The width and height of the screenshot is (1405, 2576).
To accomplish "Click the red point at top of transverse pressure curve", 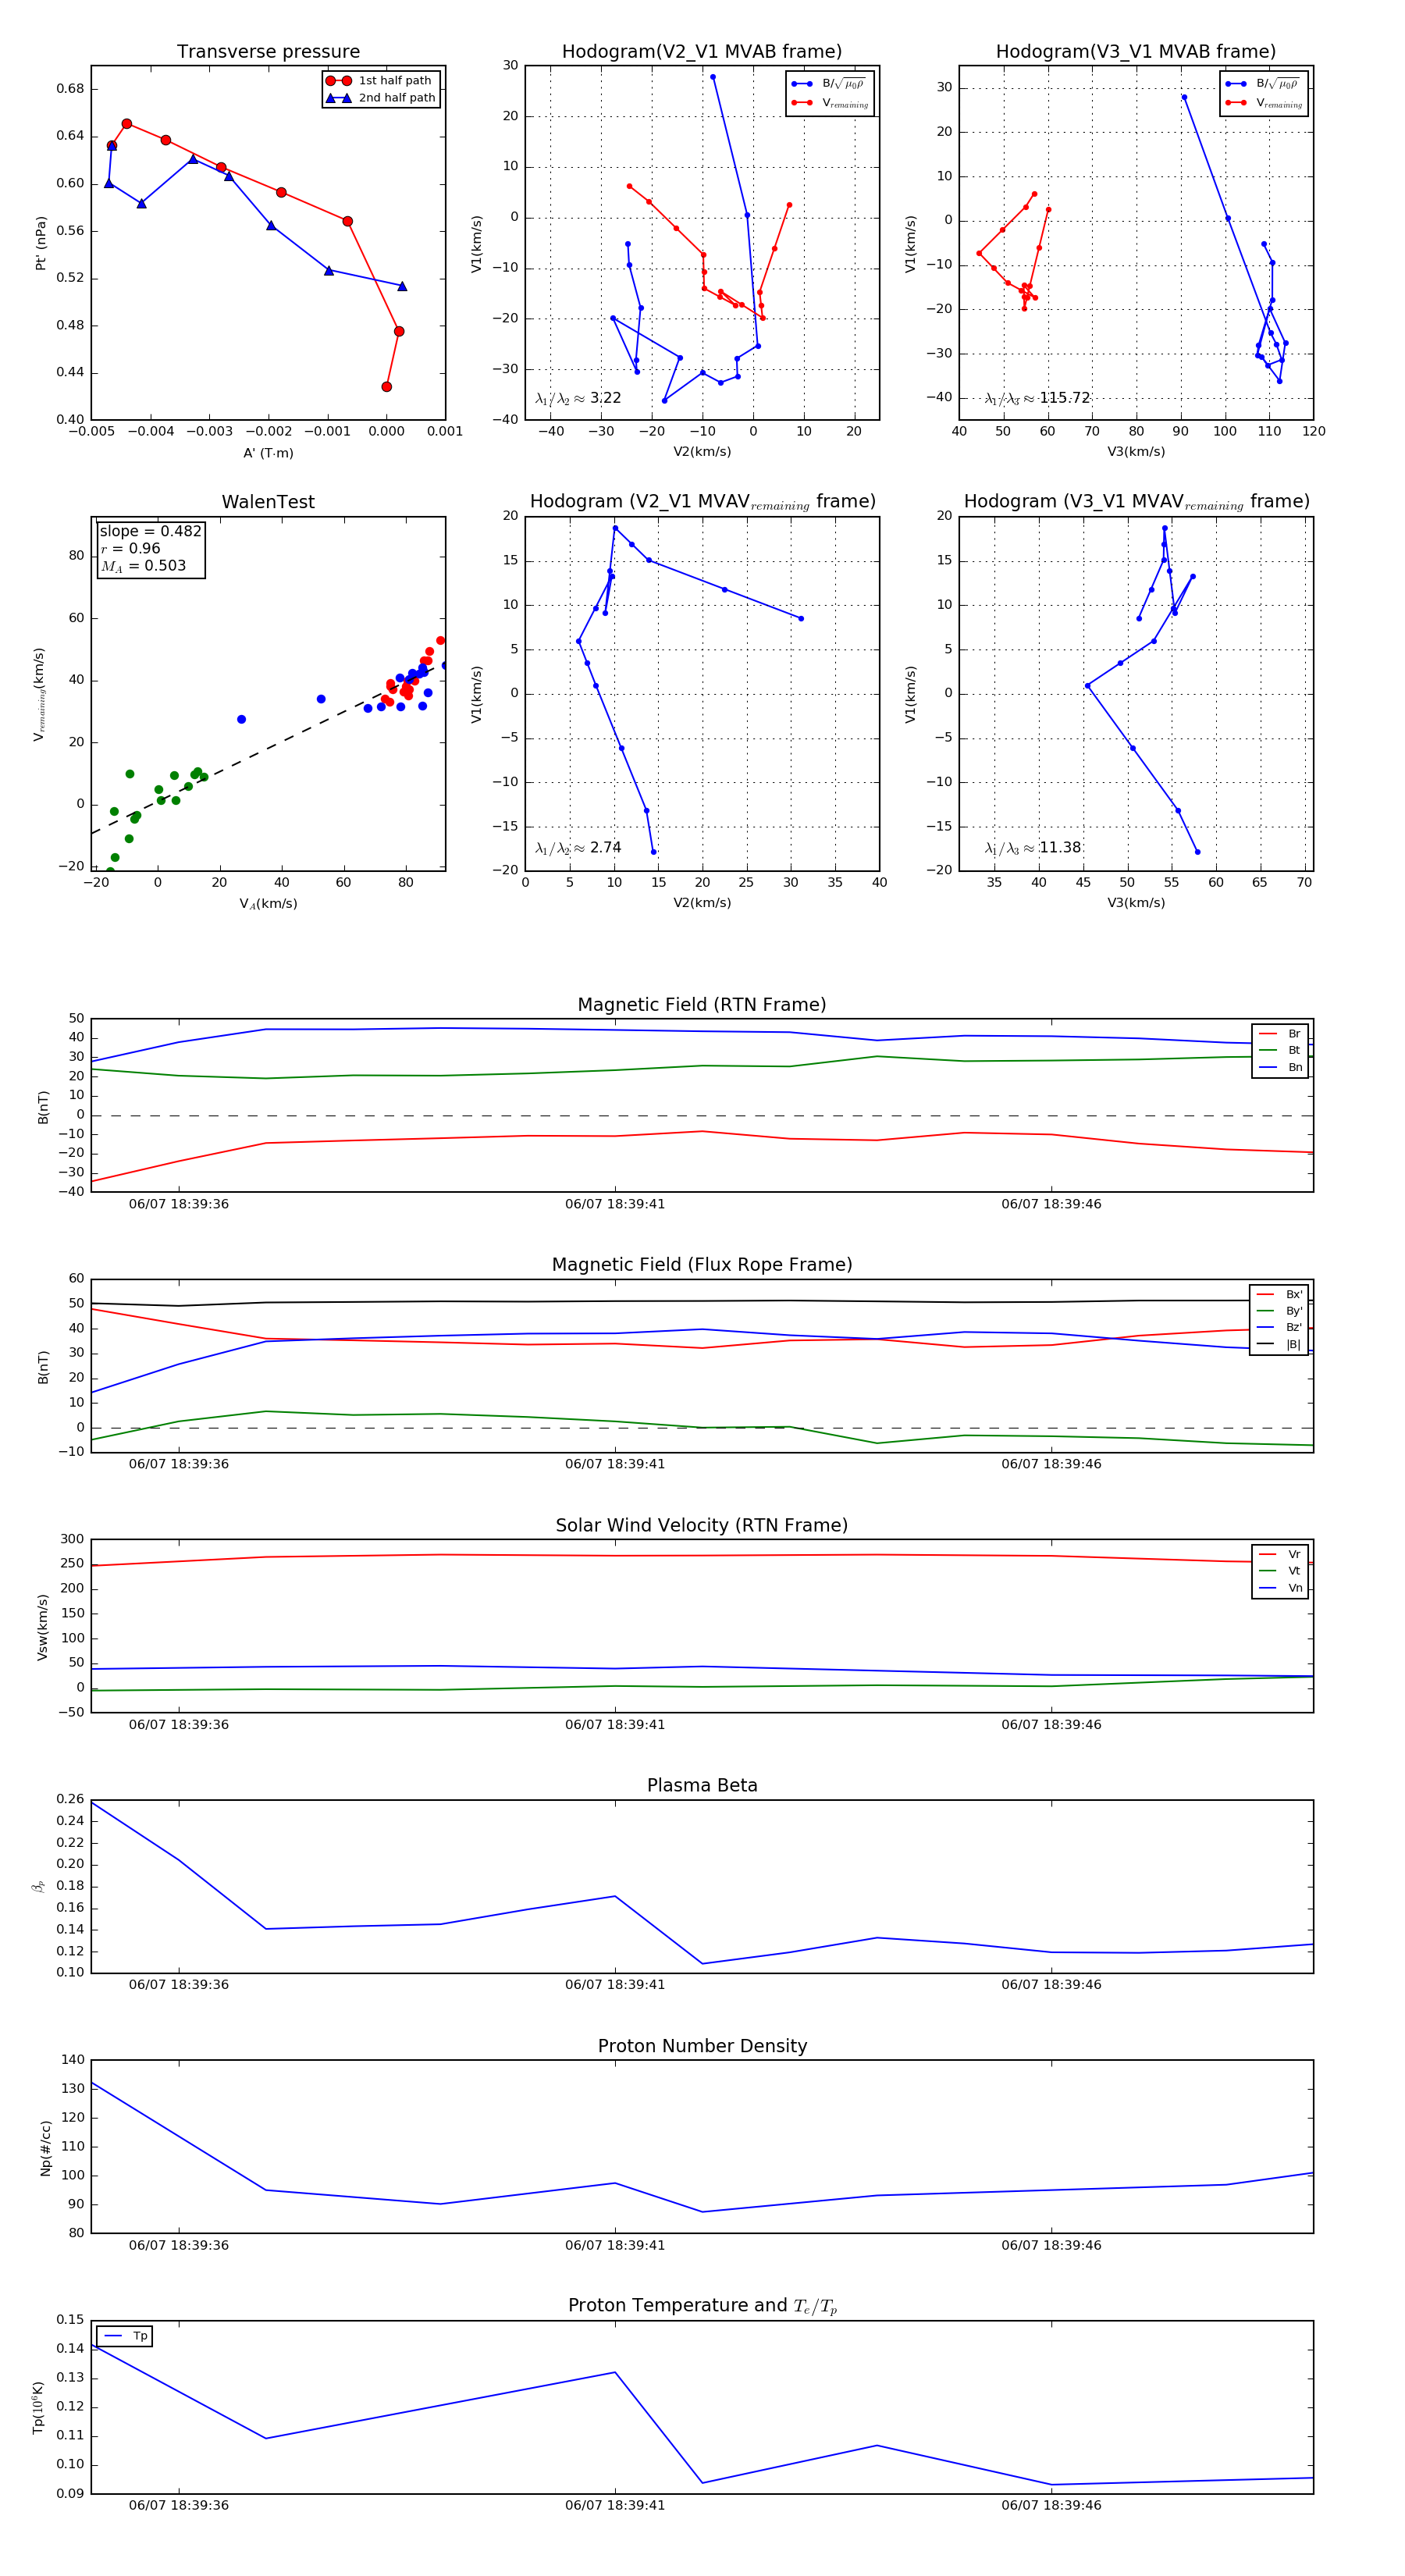I will point(127,124).
